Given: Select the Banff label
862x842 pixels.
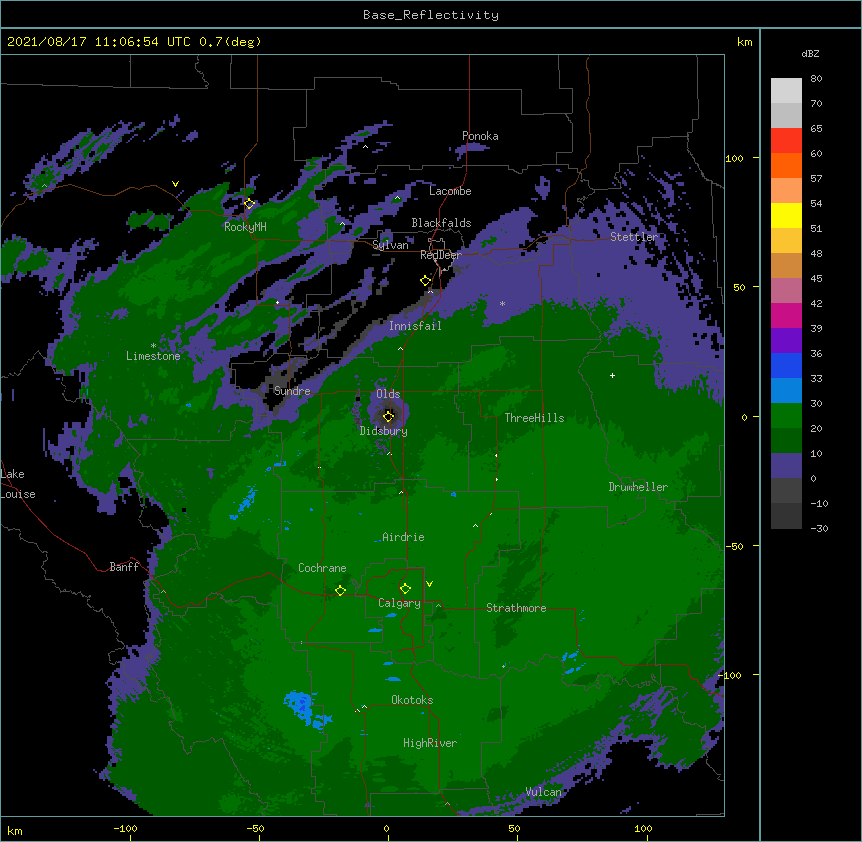Looking at the screenshot, I should pyautogui.click(x=124, y=567).
